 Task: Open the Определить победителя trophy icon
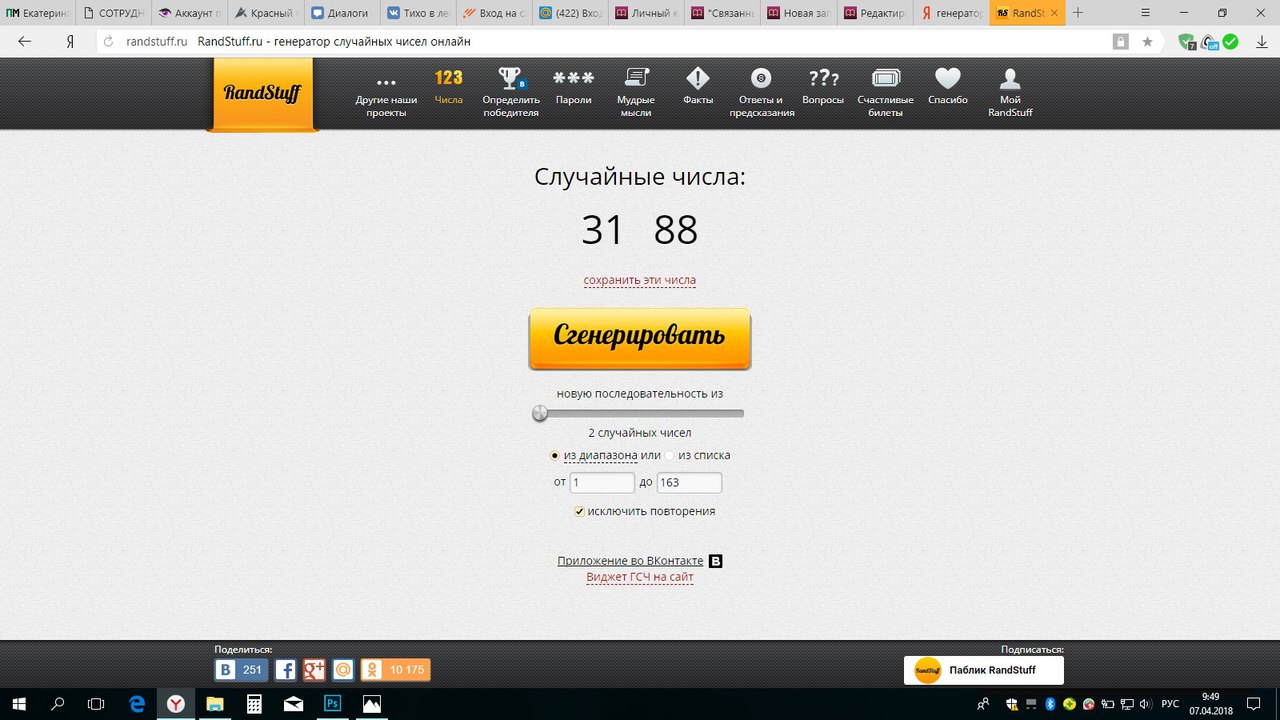(x=510, y=80)
